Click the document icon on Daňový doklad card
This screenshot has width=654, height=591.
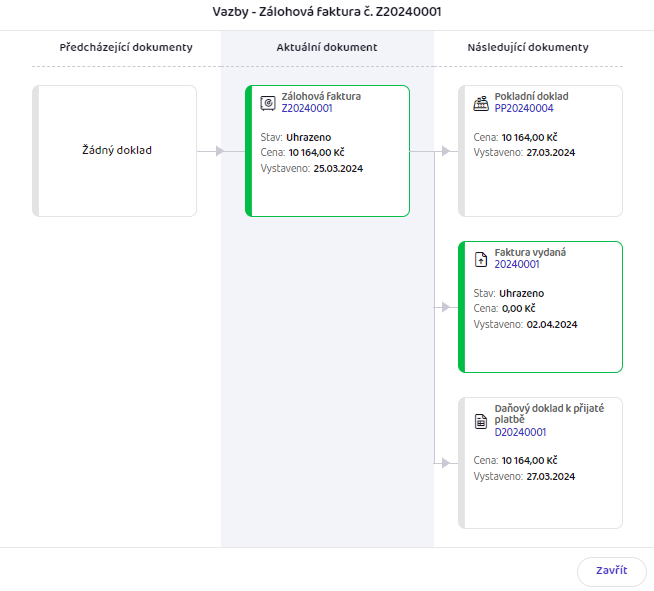481,421
